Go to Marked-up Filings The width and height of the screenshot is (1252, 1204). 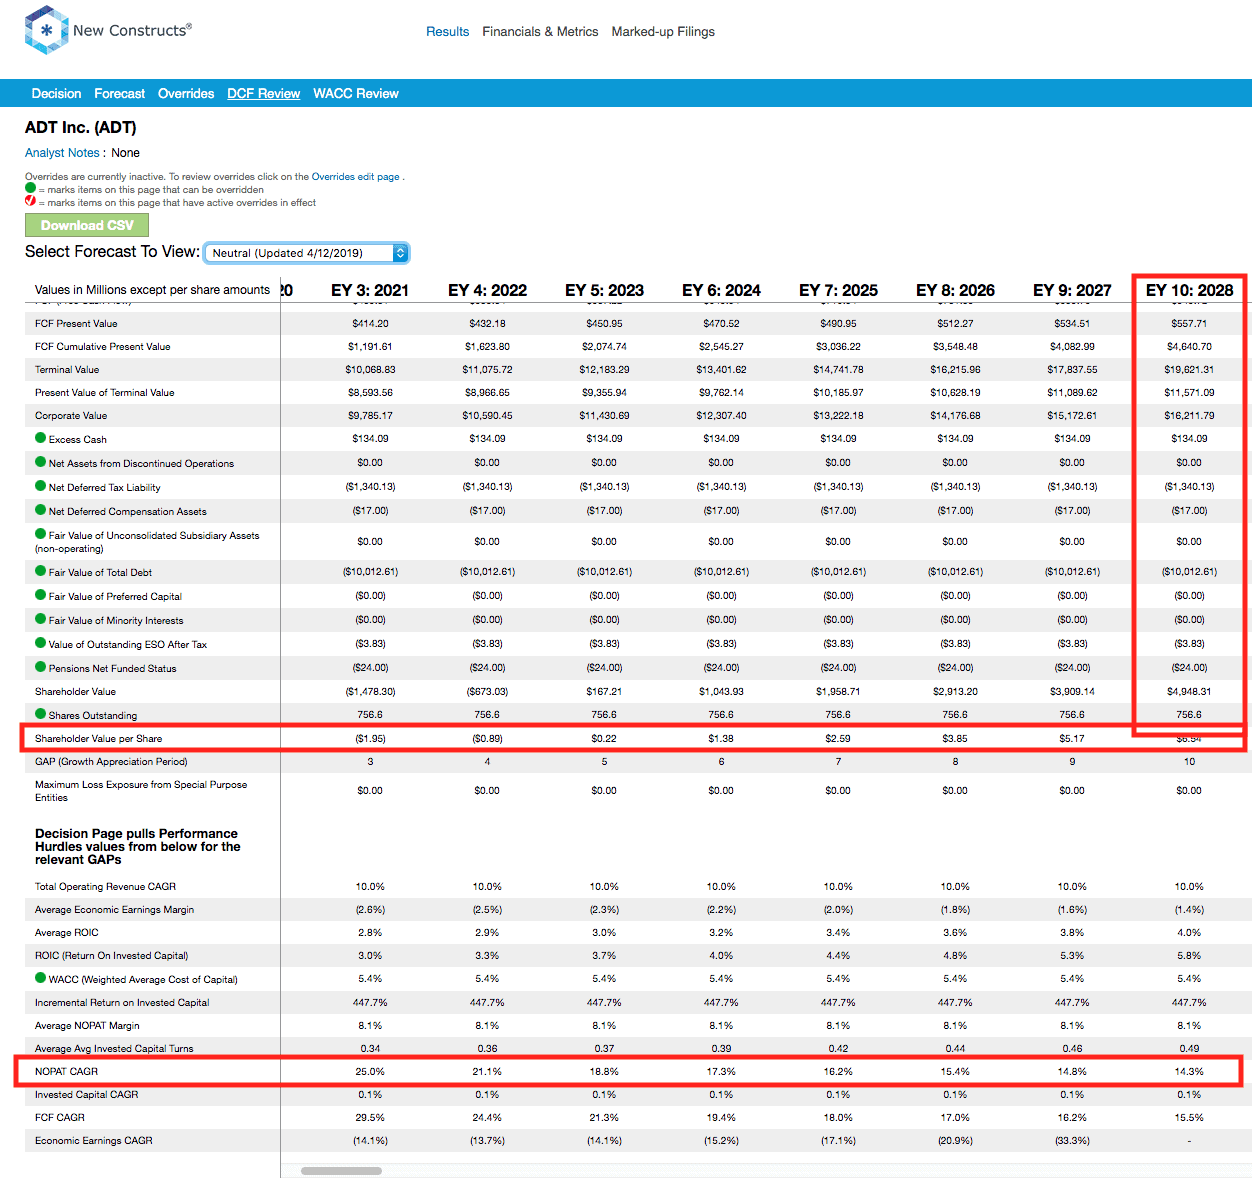(x=663, y=32)
